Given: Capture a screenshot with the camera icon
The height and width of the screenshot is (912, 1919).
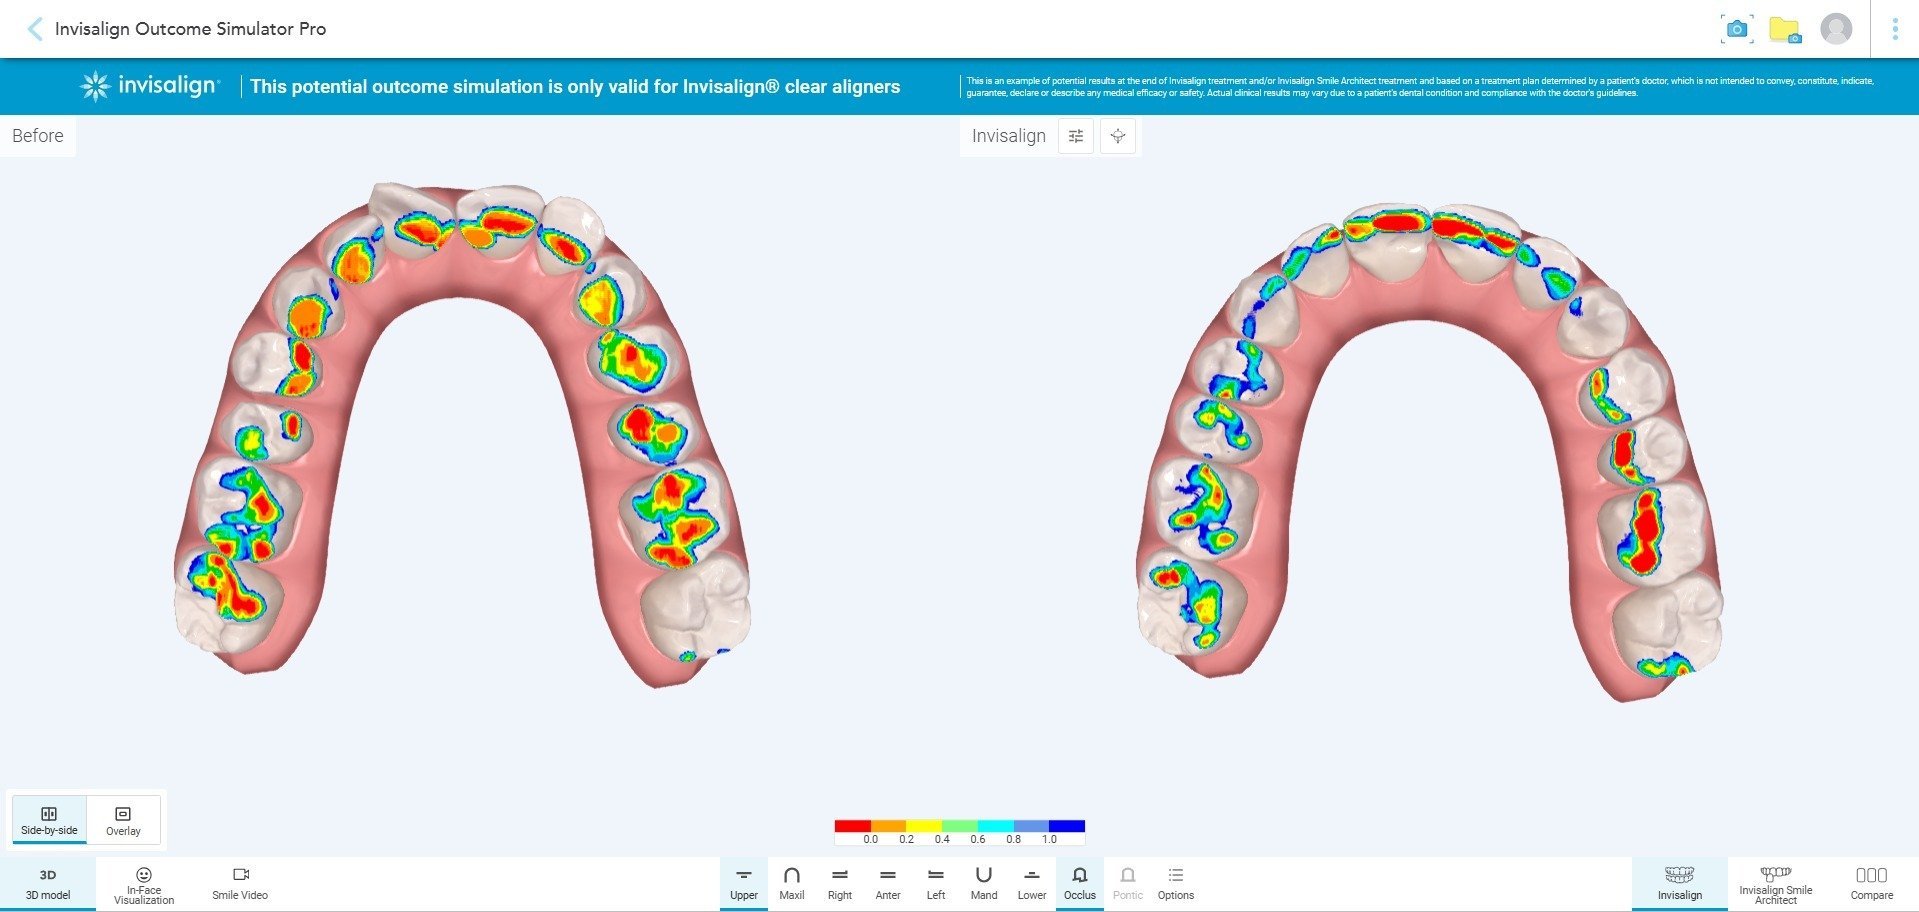Looking at the screenshot, I should (x=1737, y=29).
